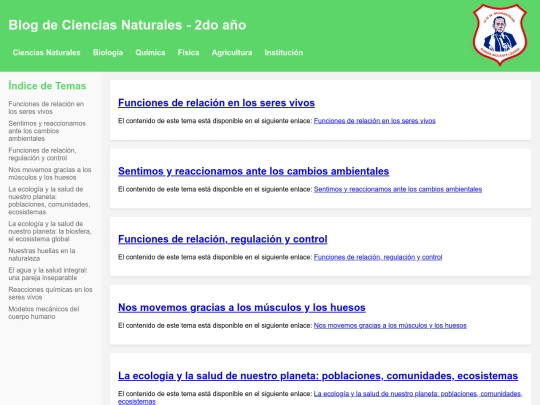Open post heading Funciones de relación, regulación y control
Screen dimensions: 540x405
coord(222,239)
